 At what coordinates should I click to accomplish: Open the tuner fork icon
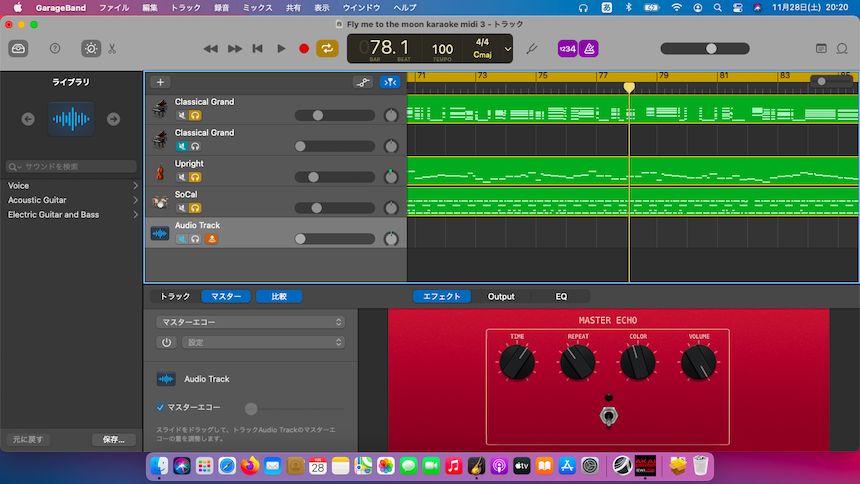[x=531, y=49]
